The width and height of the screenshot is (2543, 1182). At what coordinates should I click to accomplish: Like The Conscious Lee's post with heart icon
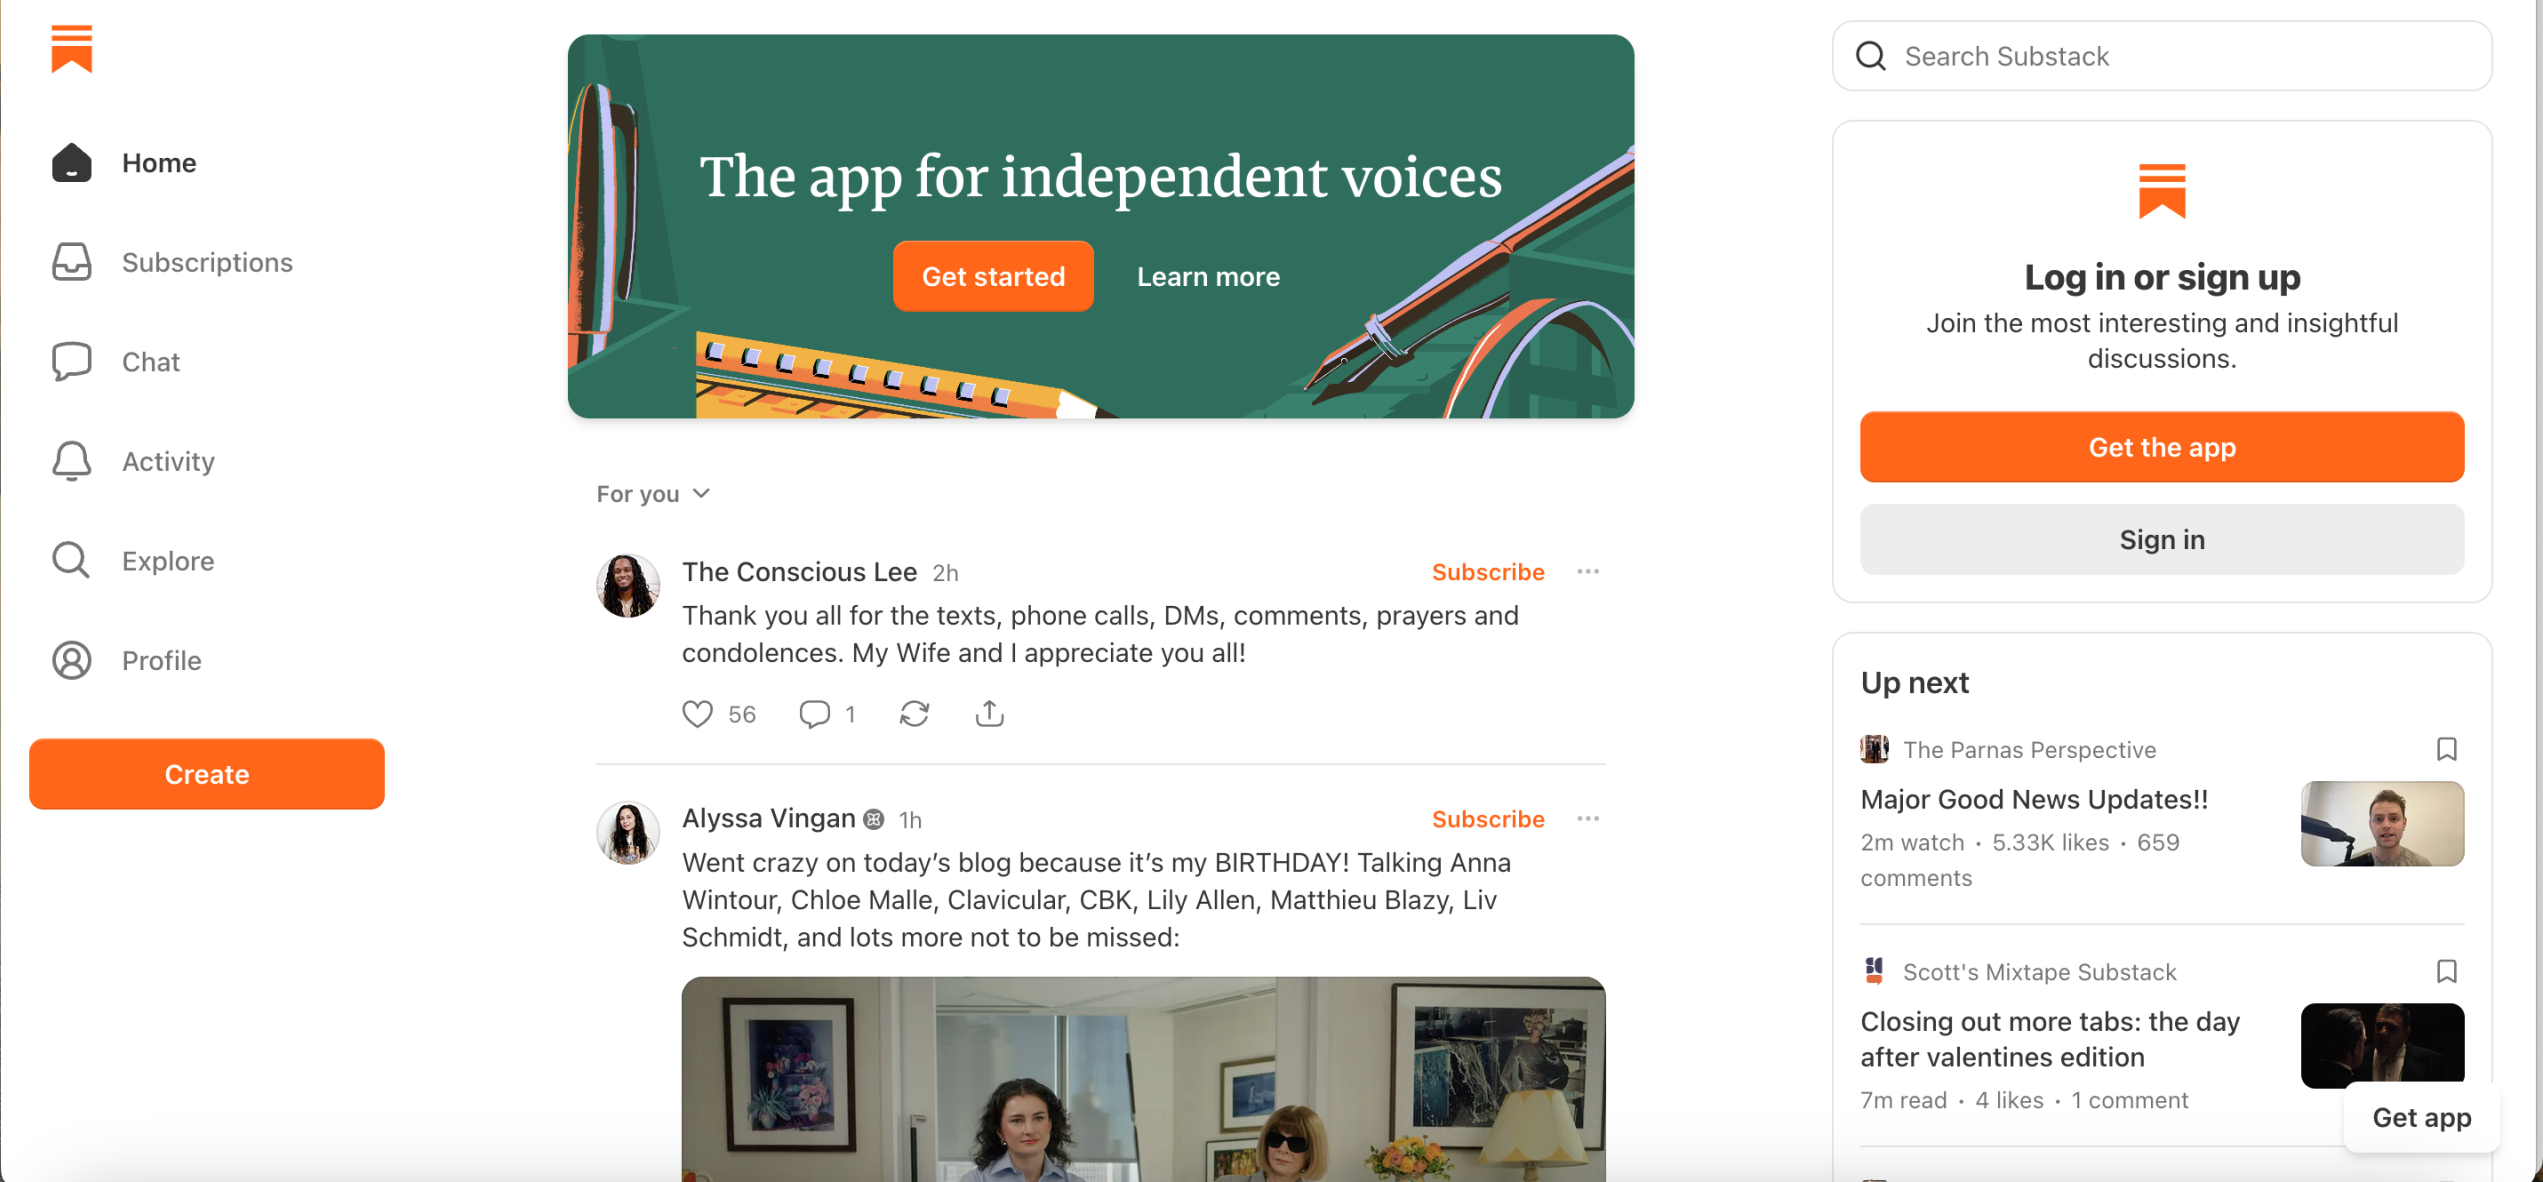pos(697,714)
